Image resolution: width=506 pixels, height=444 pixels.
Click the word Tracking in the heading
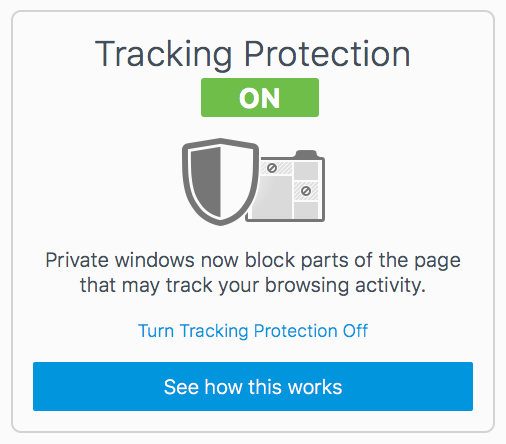(x=164, y=55)
